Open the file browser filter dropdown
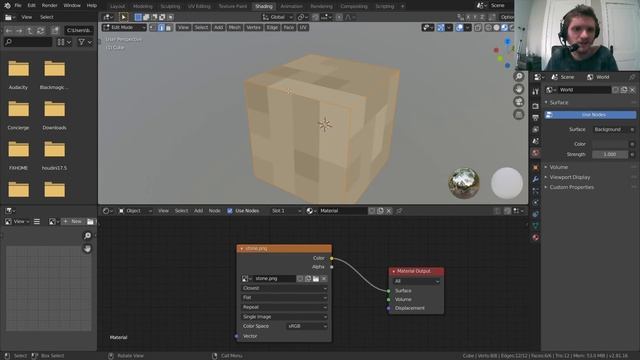 [x=85, y=42]
